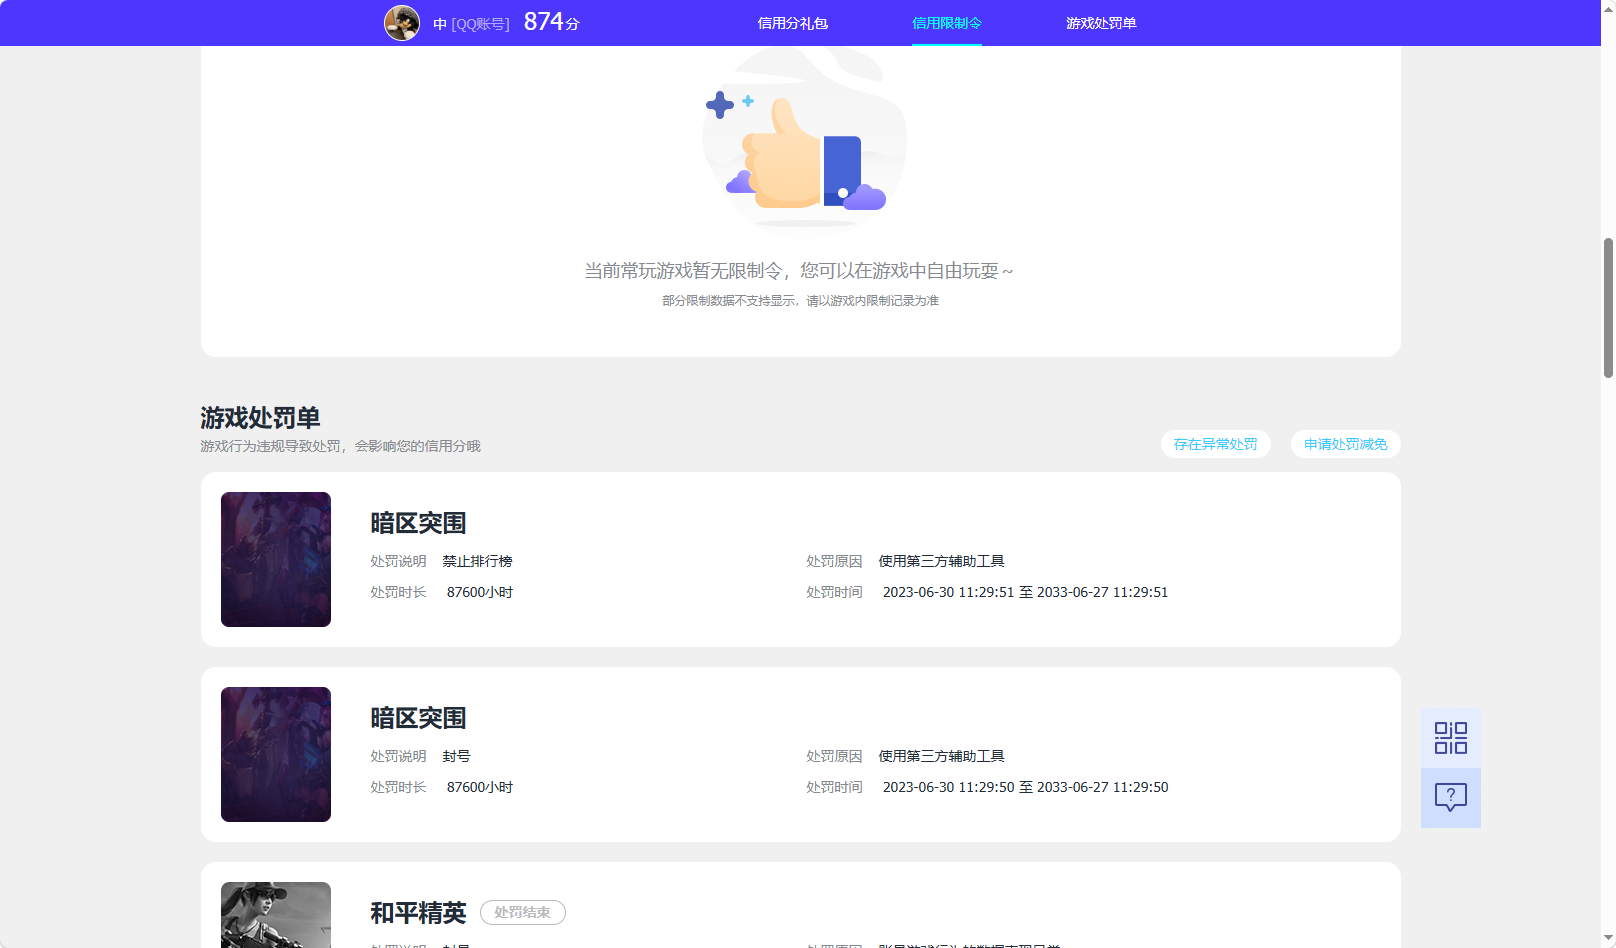
Task: Click the 禁止排行榜 penalty description text
Action: (478, 561)
